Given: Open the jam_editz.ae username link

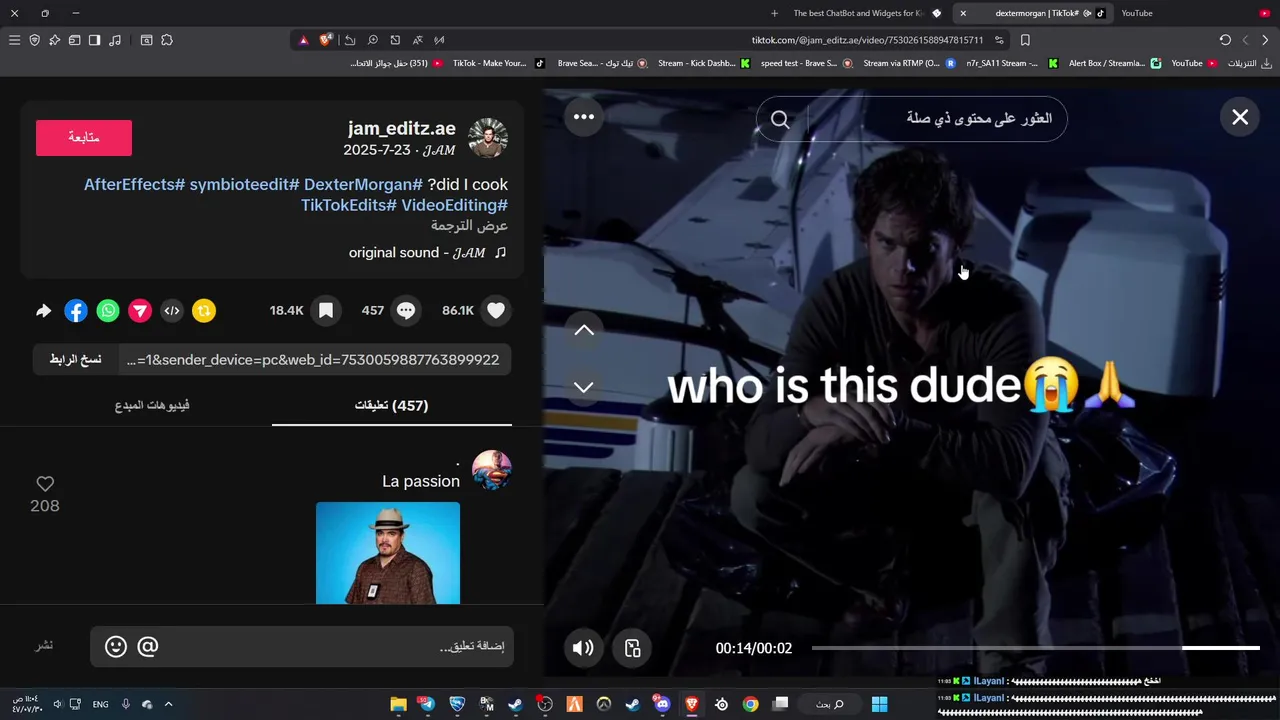Looking at the screenshot, I should tap(402, 128).
